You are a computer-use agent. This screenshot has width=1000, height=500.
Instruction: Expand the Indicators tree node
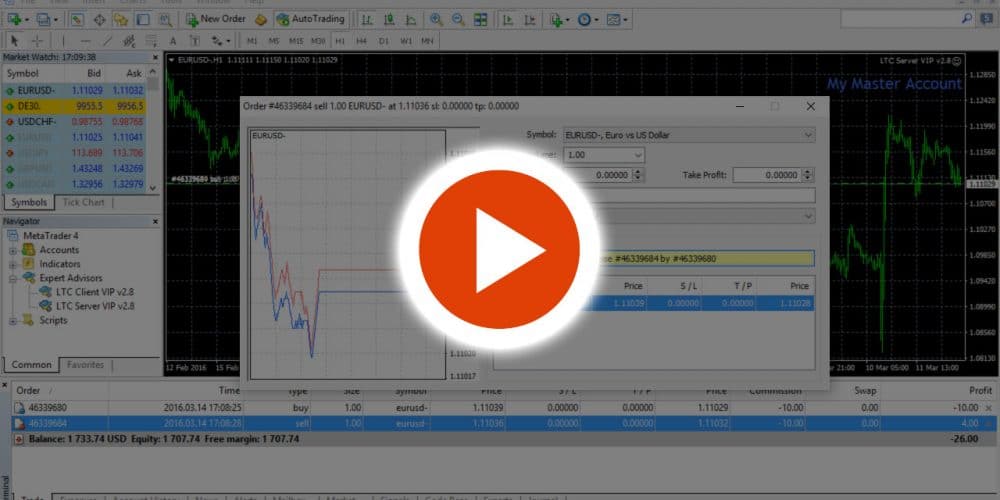(13, 264)
